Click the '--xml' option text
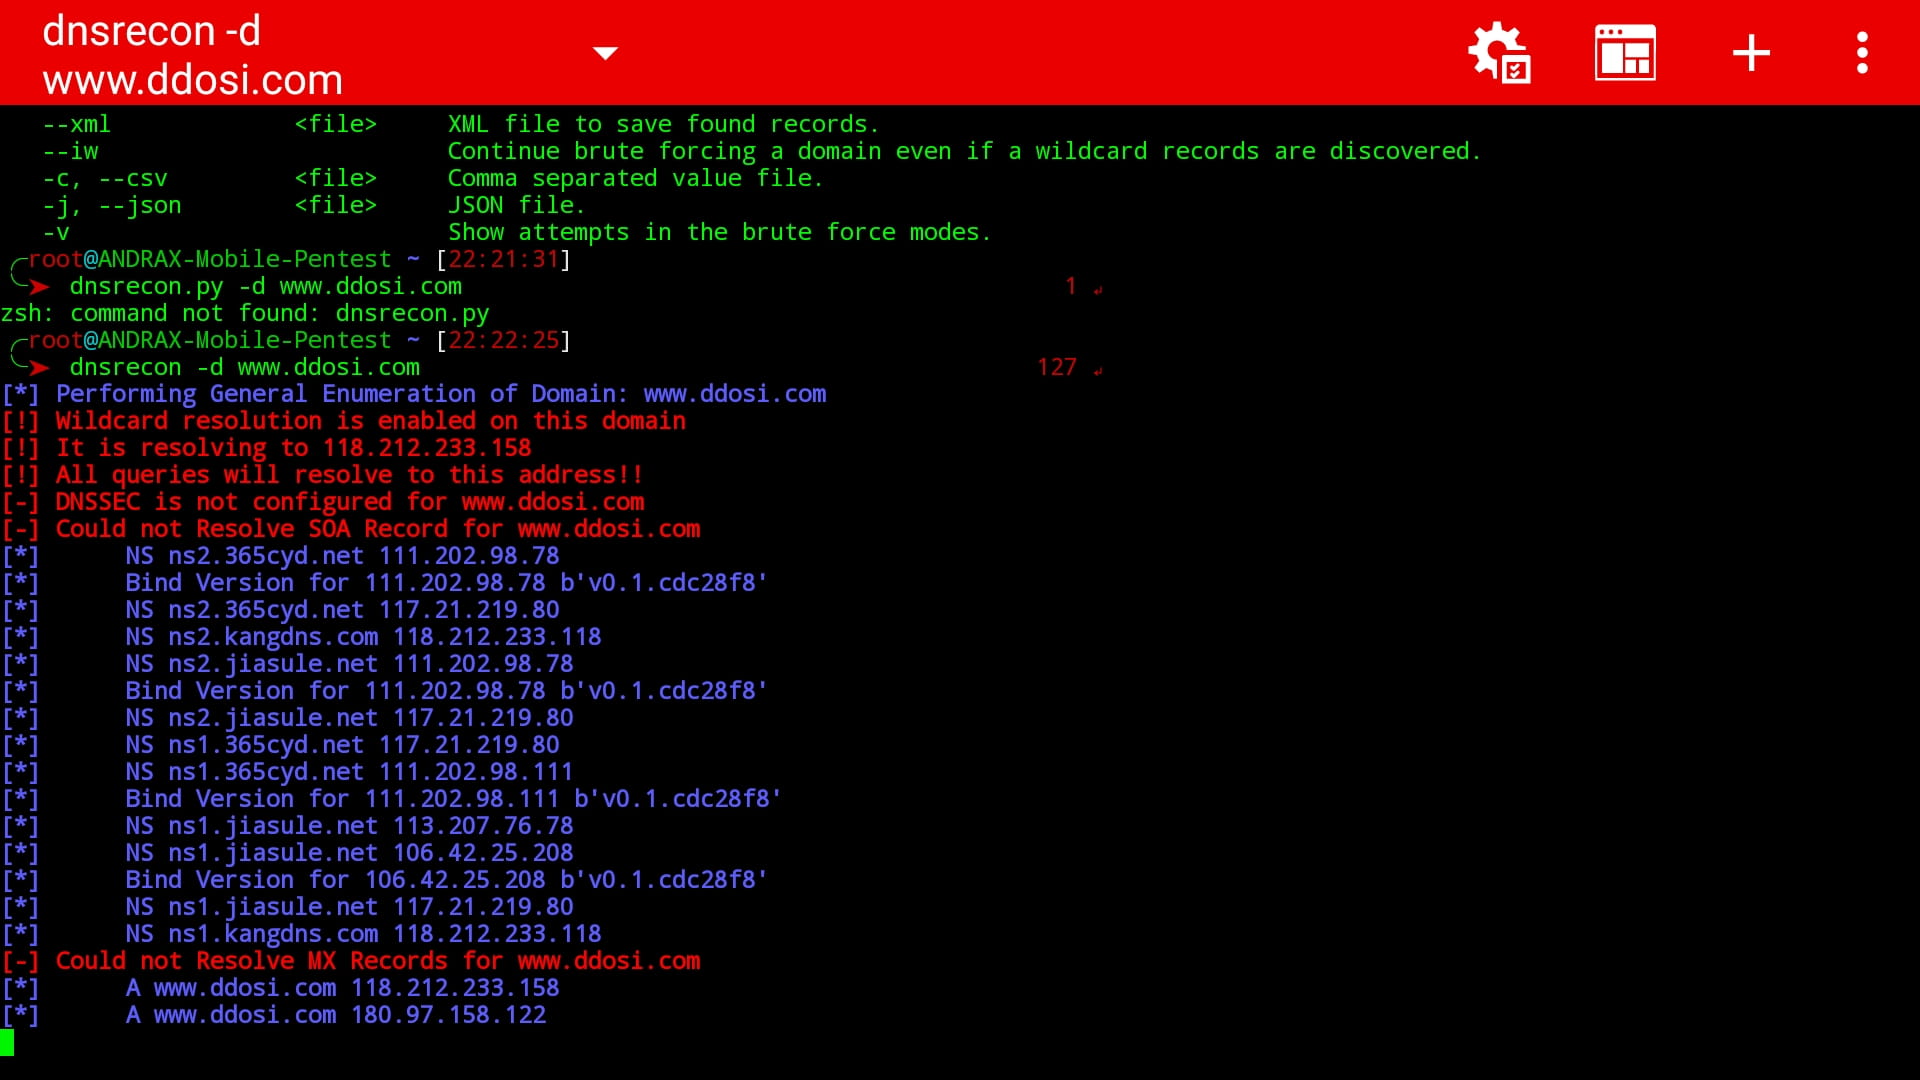Image resolution: width=1920 pixels, height=1080 pixels. click(77, 124)
